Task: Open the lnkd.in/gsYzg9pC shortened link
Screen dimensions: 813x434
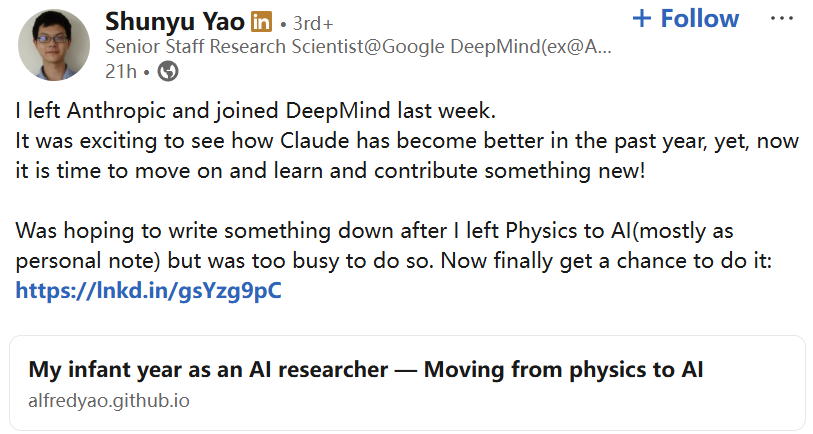Action: [x=149, y=292]
